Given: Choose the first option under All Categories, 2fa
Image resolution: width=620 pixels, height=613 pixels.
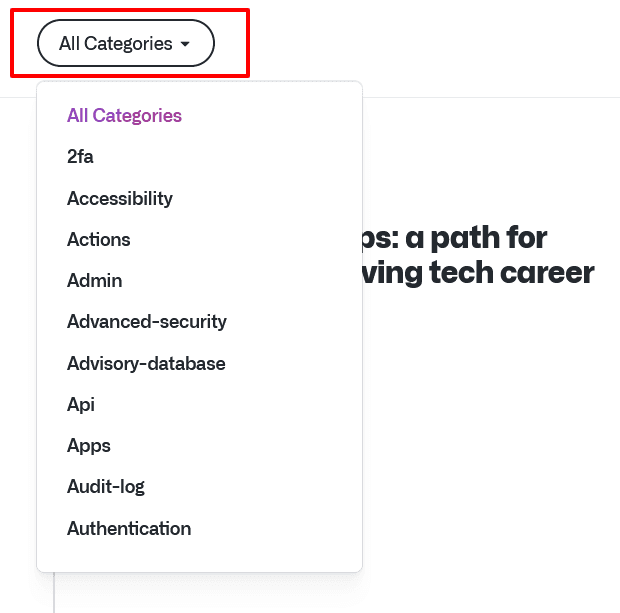Looking at the screenshot, I should [x=80, y=156].
